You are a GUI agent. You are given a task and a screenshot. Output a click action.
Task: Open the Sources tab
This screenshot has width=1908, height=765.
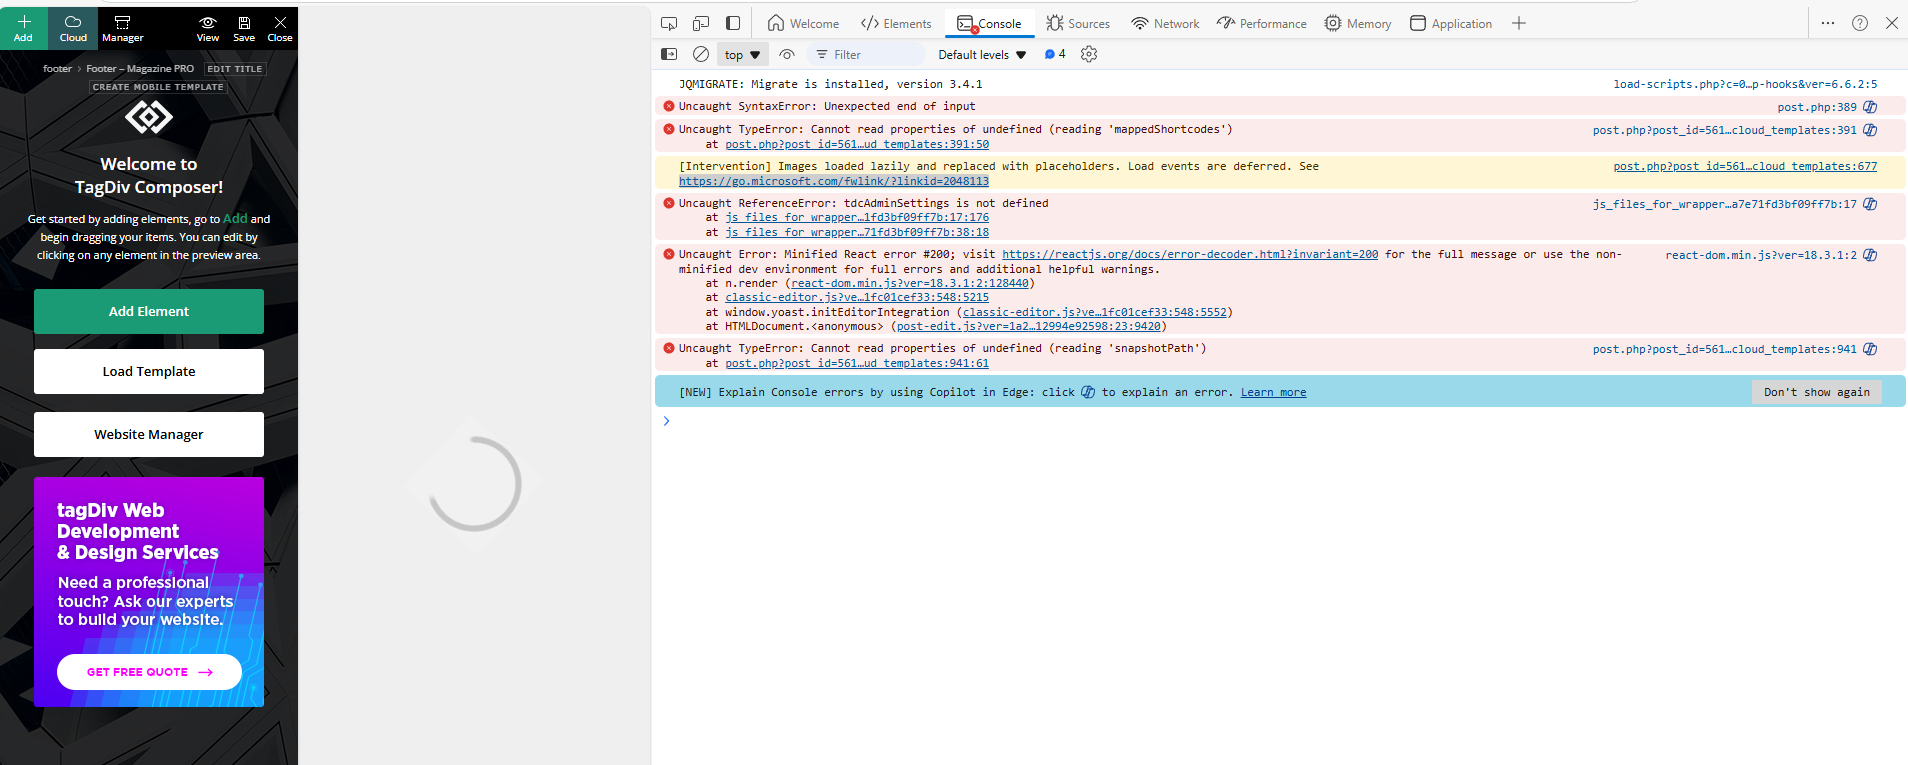1078,23
